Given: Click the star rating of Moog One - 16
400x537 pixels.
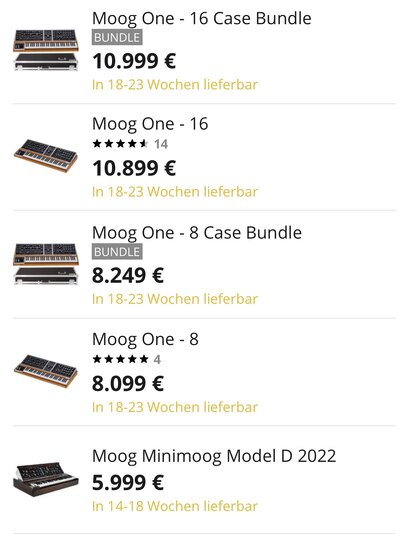Looking at the screenshot, I should (120, 144).
